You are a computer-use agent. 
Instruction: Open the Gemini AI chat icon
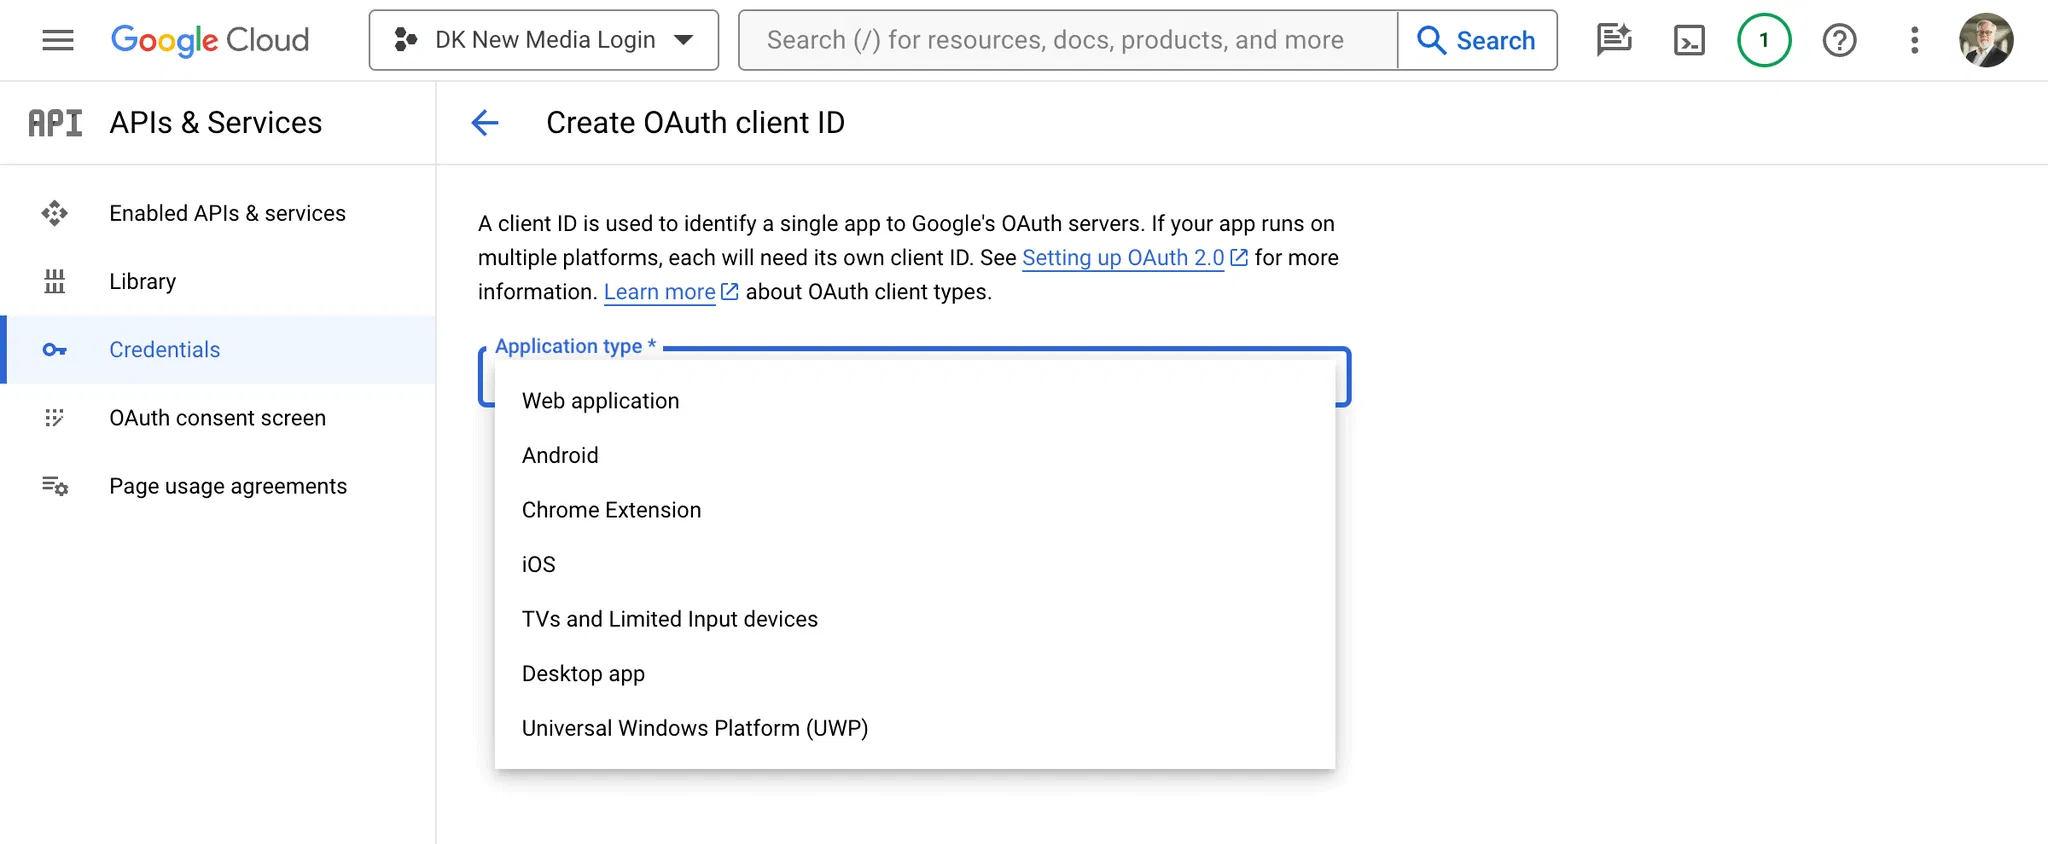click(x=1614, y=40)
